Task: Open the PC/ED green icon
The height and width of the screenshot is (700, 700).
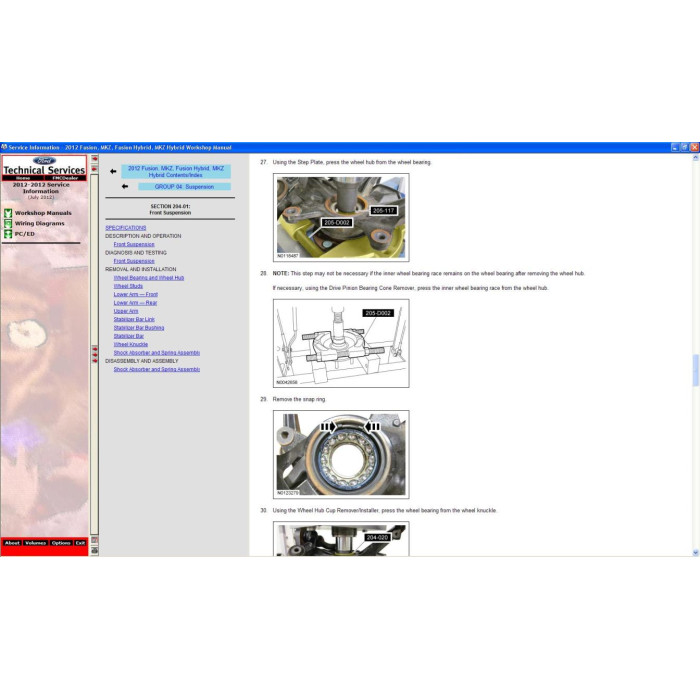Action: (8, 233)
